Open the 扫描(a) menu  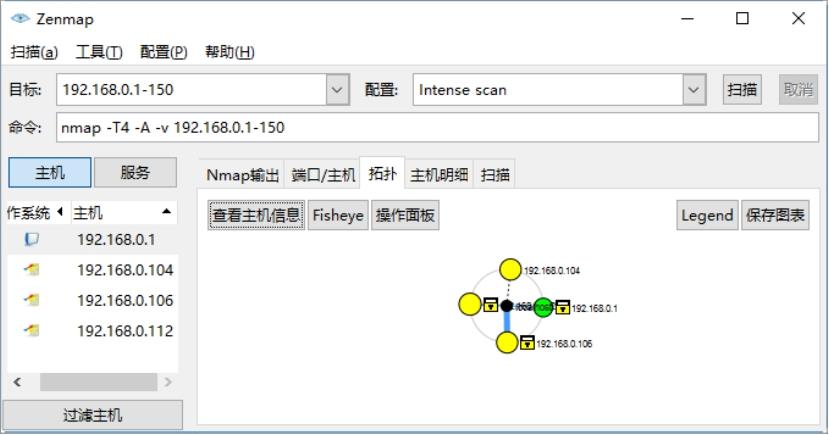tap(34, 52)
